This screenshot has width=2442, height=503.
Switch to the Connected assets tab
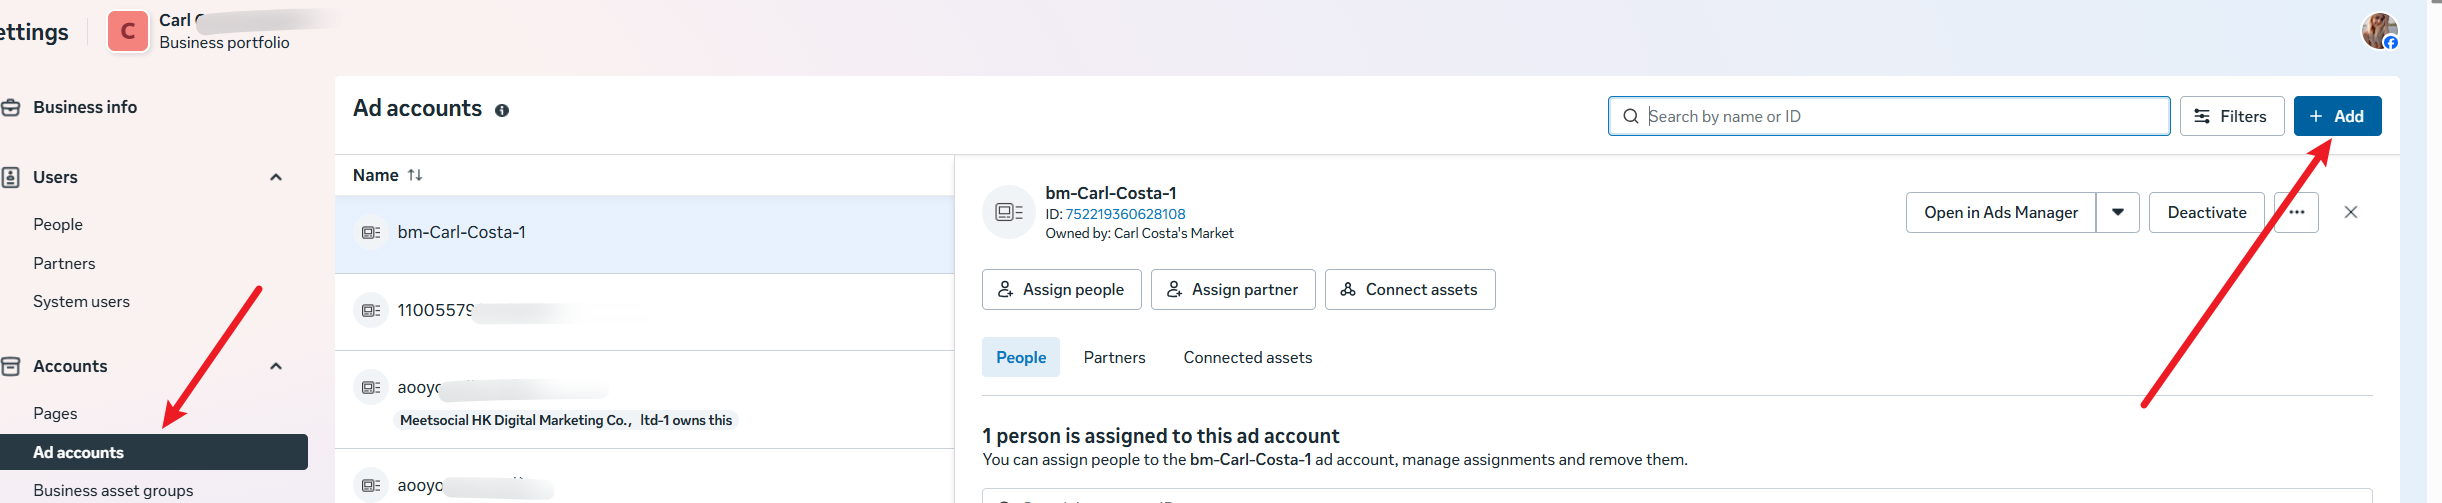tap(1247, 357)
